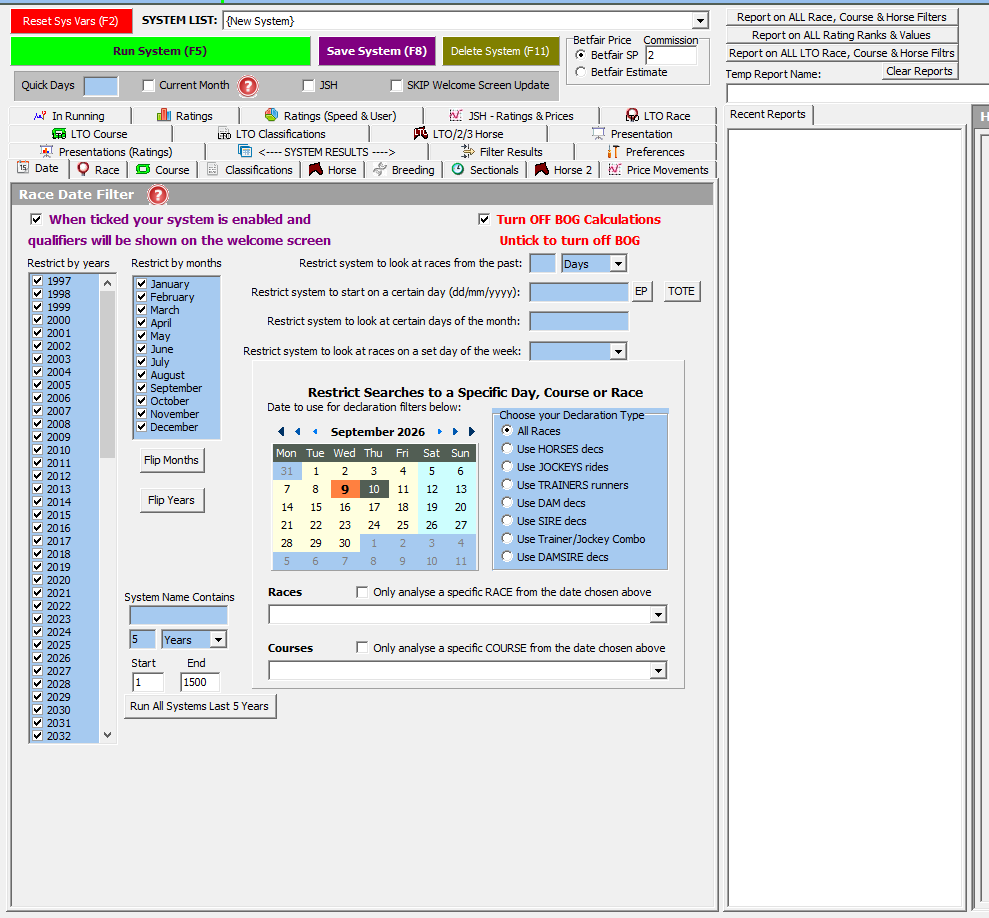The width and height of the screenshot is (989, 918).
Task: Click the LTO Classifications tab icon
Action: [224, 134]
